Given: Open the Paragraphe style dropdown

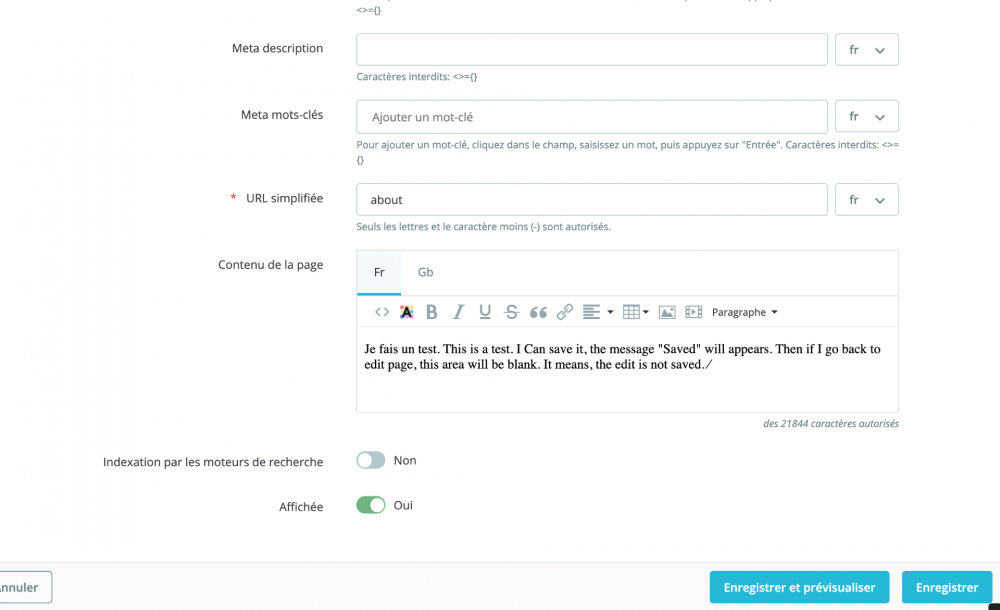Looking at the screenshot, I should pyautogui.click(x=744, y=312).
